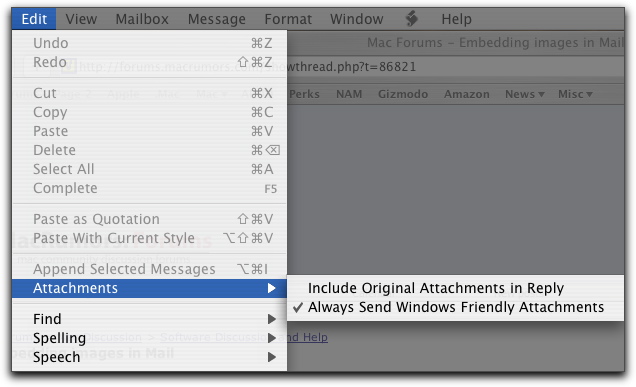Open the Amazon bookmark
This screenshot has height=387, width=636.
coord(466,94)
